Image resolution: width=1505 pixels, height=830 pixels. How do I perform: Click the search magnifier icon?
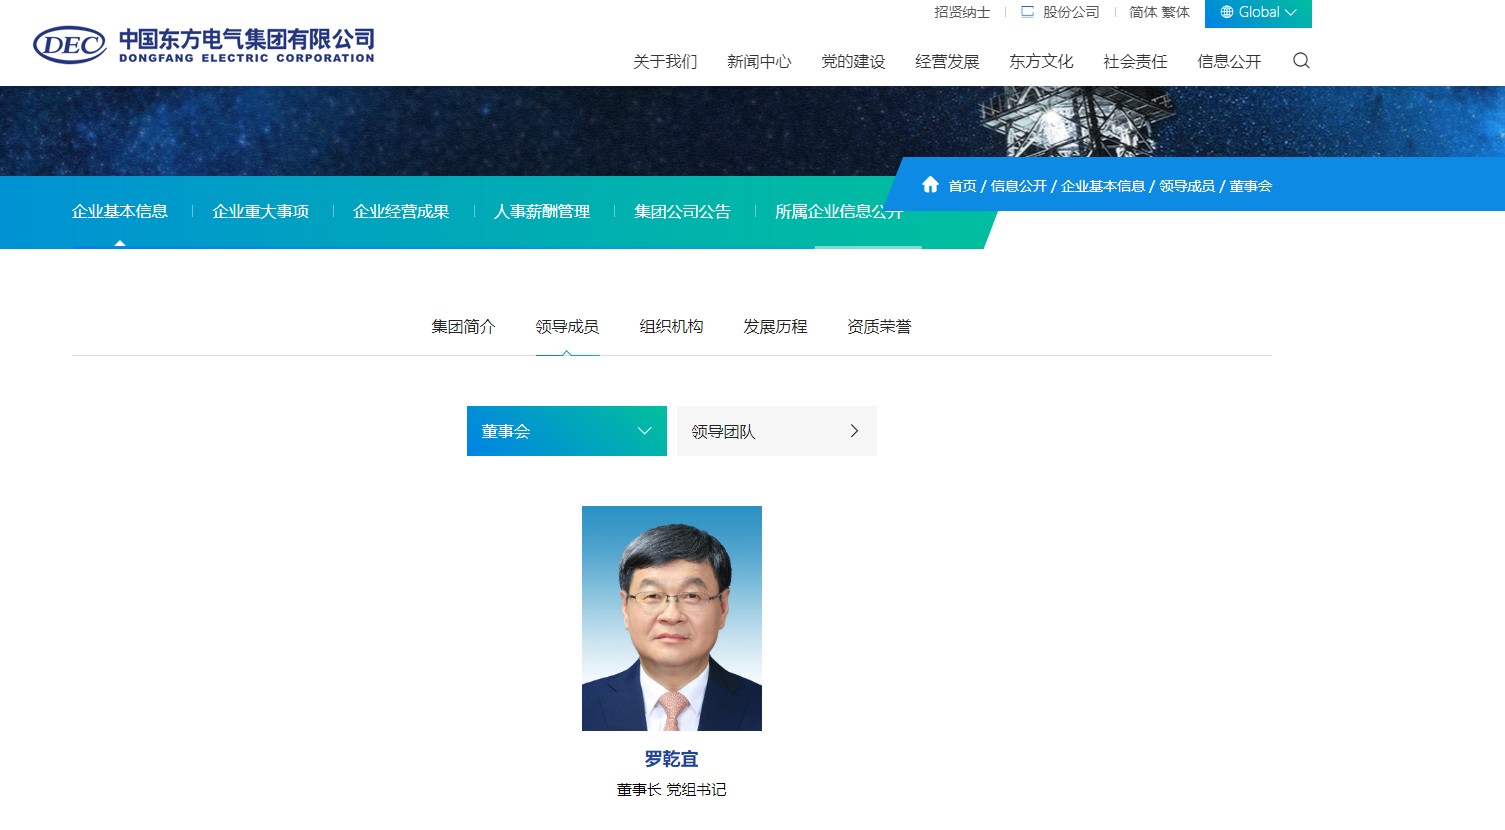click(1300, 61)
